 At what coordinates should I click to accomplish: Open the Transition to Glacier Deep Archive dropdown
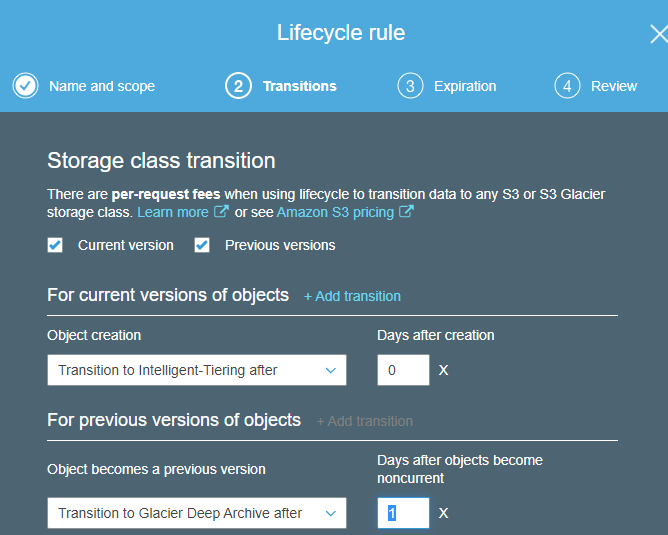click(197, 513)
